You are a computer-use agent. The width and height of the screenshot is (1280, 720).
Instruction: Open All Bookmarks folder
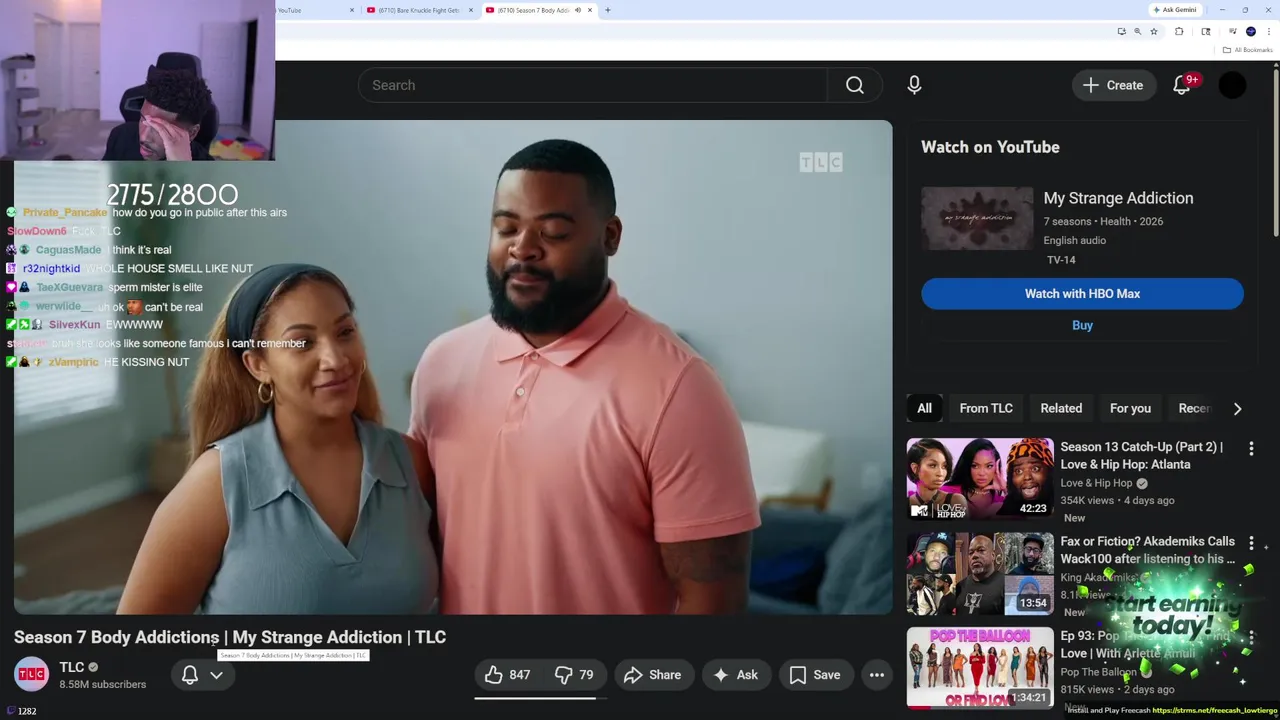[x=1247, y=50]
